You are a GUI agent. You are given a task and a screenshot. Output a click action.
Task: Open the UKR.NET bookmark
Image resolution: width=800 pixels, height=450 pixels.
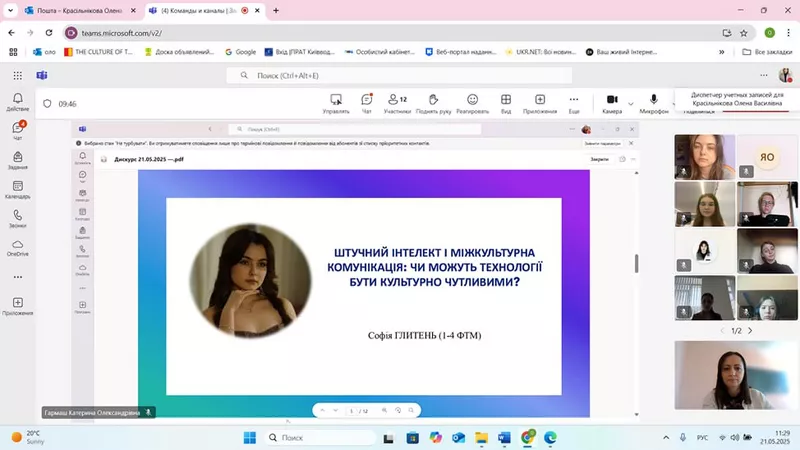point(540,52)
